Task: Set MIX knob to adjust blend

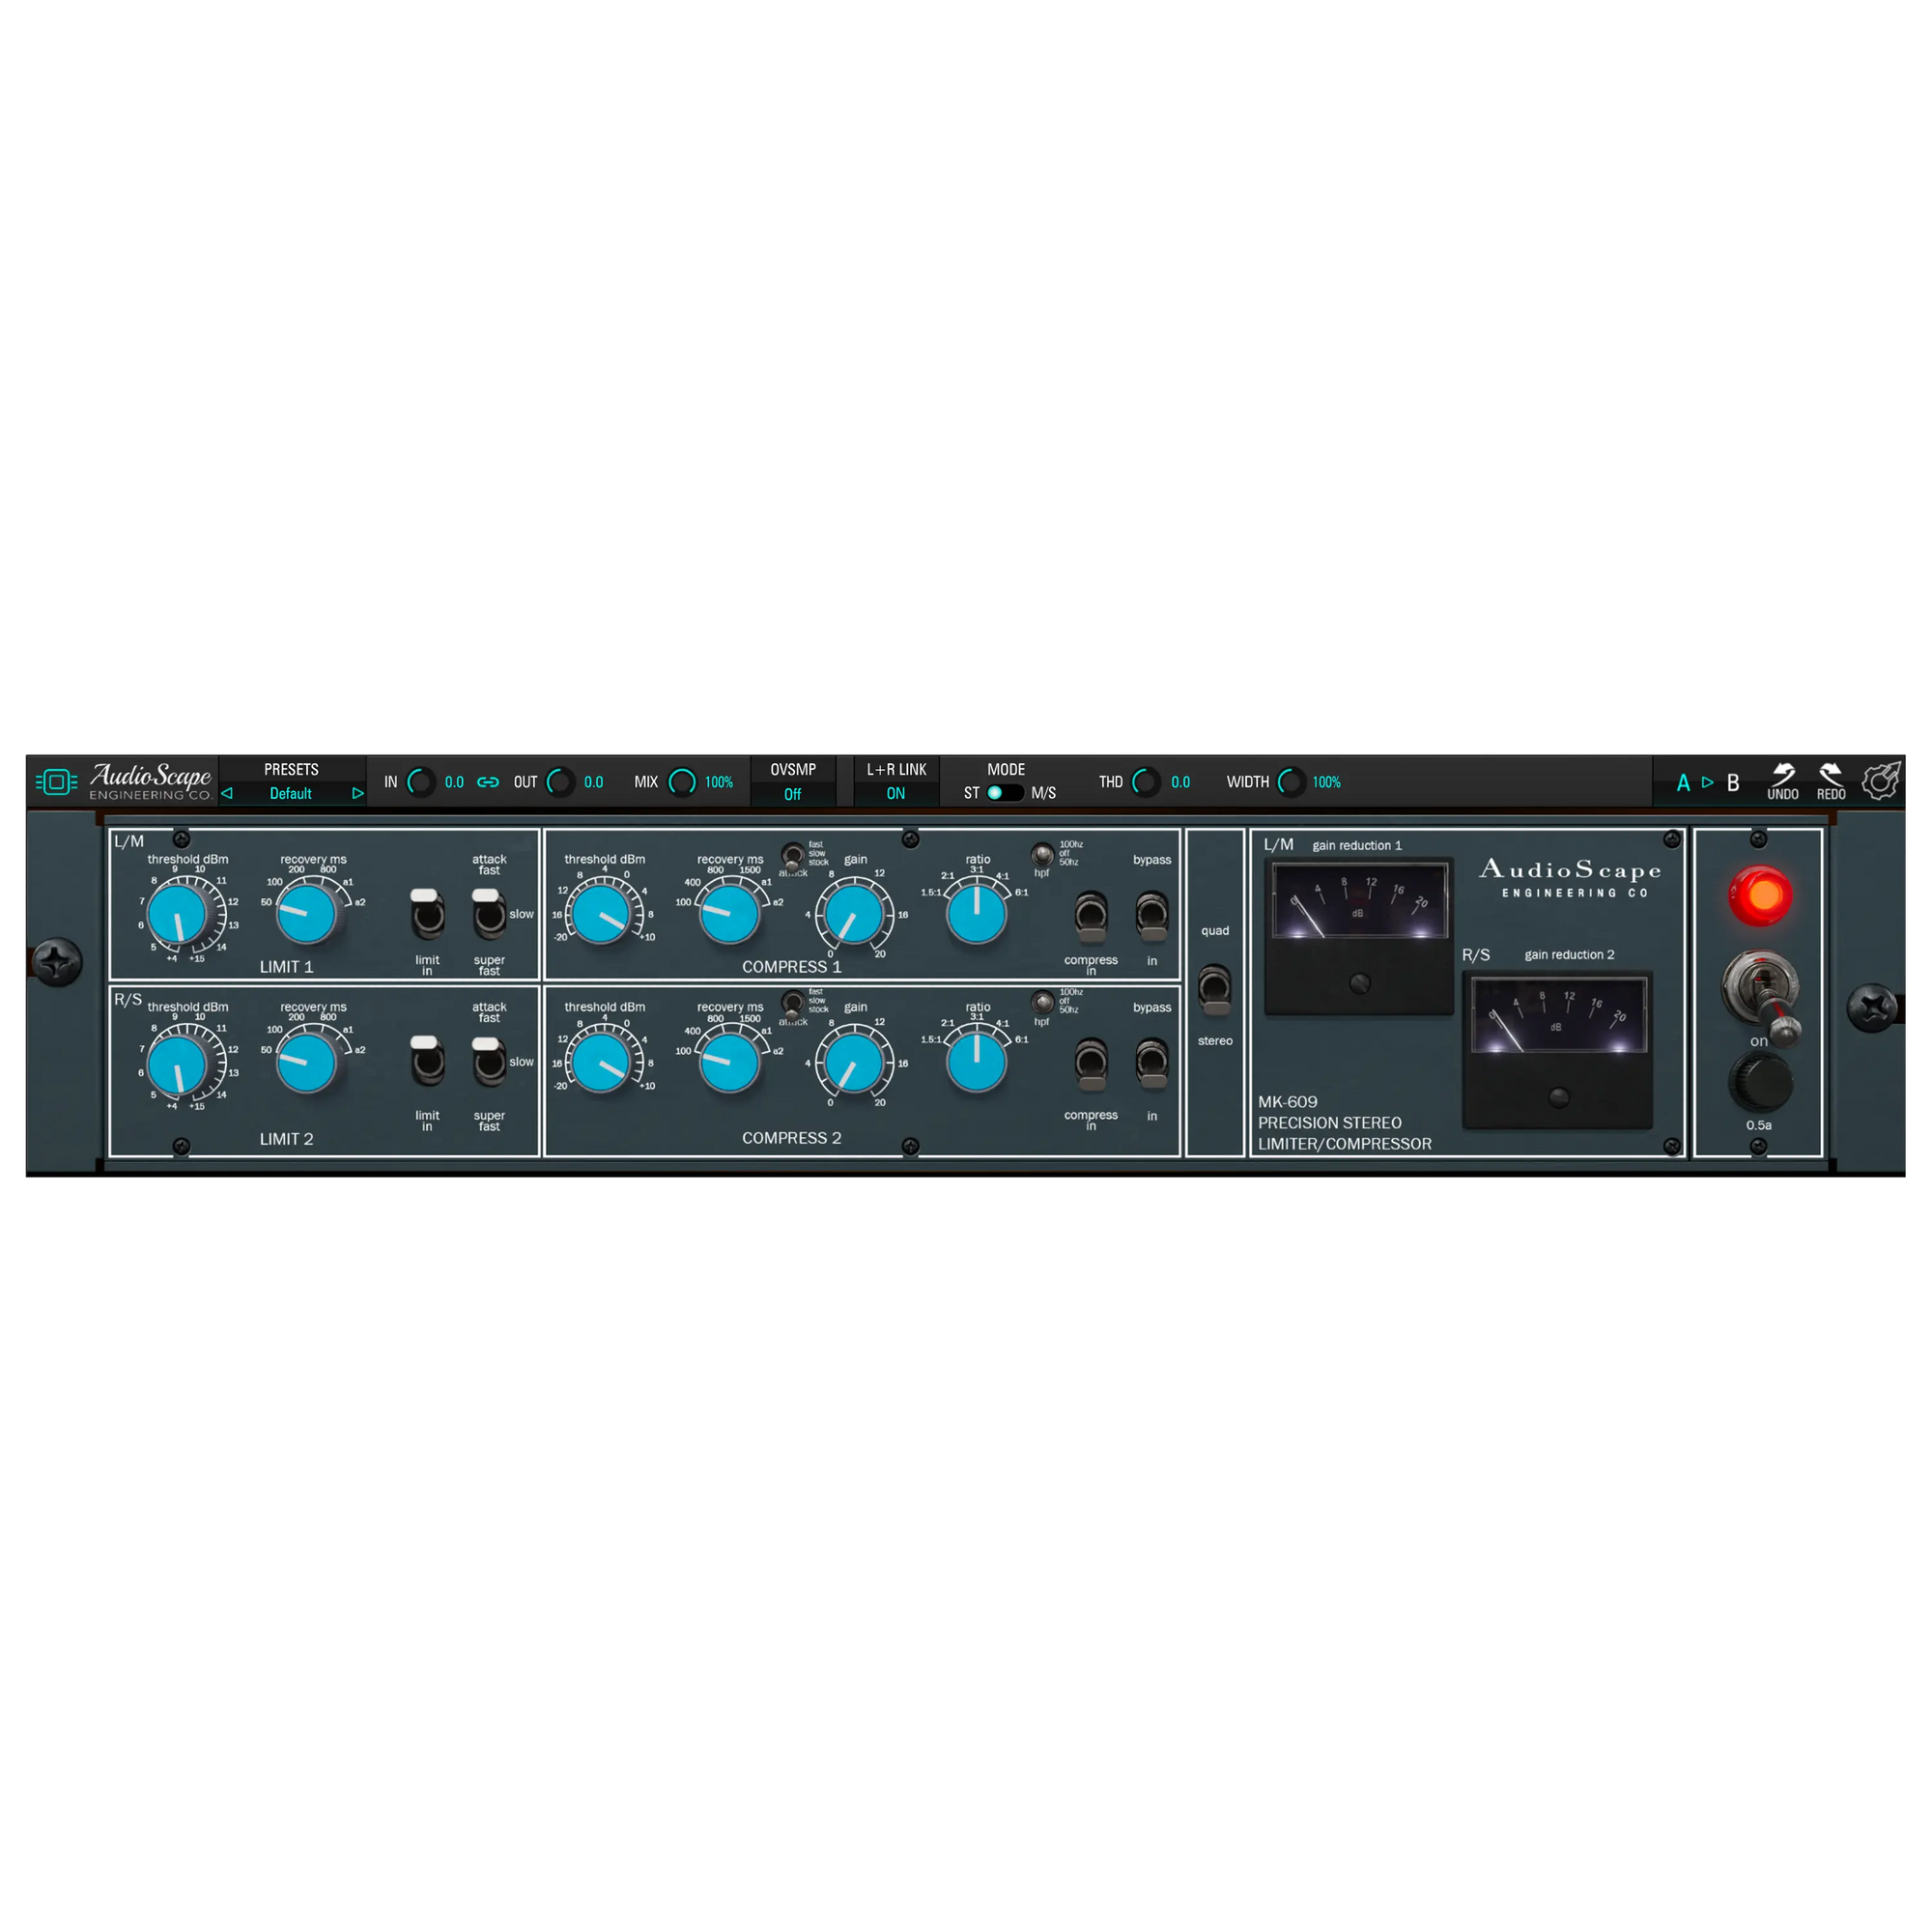Action: tap(681, 781)
